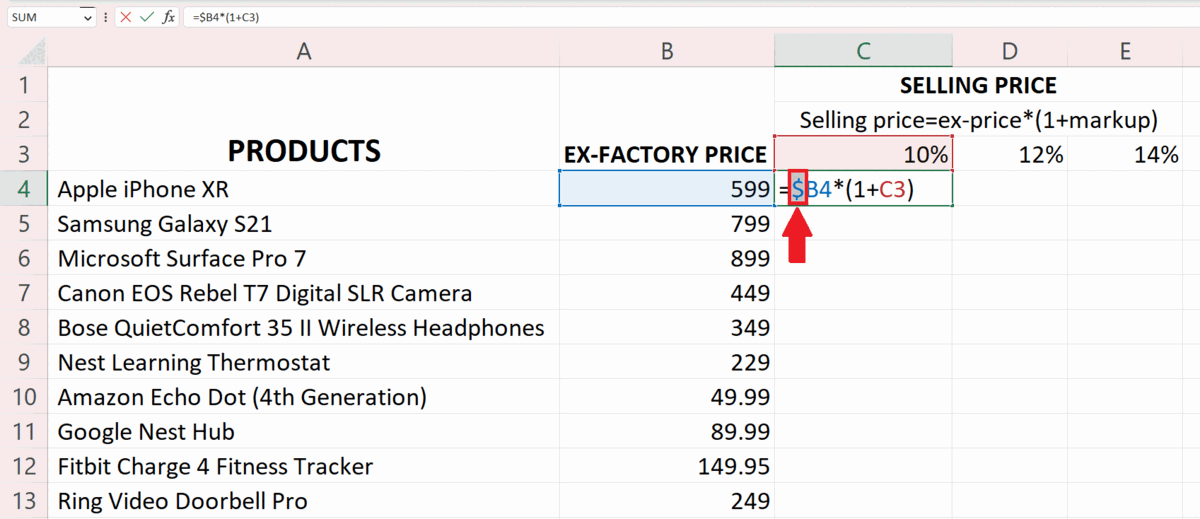Expand the Name Box dropdown arrow
This screenshot has width=1200, height=519.
click(x=88, y=17)
